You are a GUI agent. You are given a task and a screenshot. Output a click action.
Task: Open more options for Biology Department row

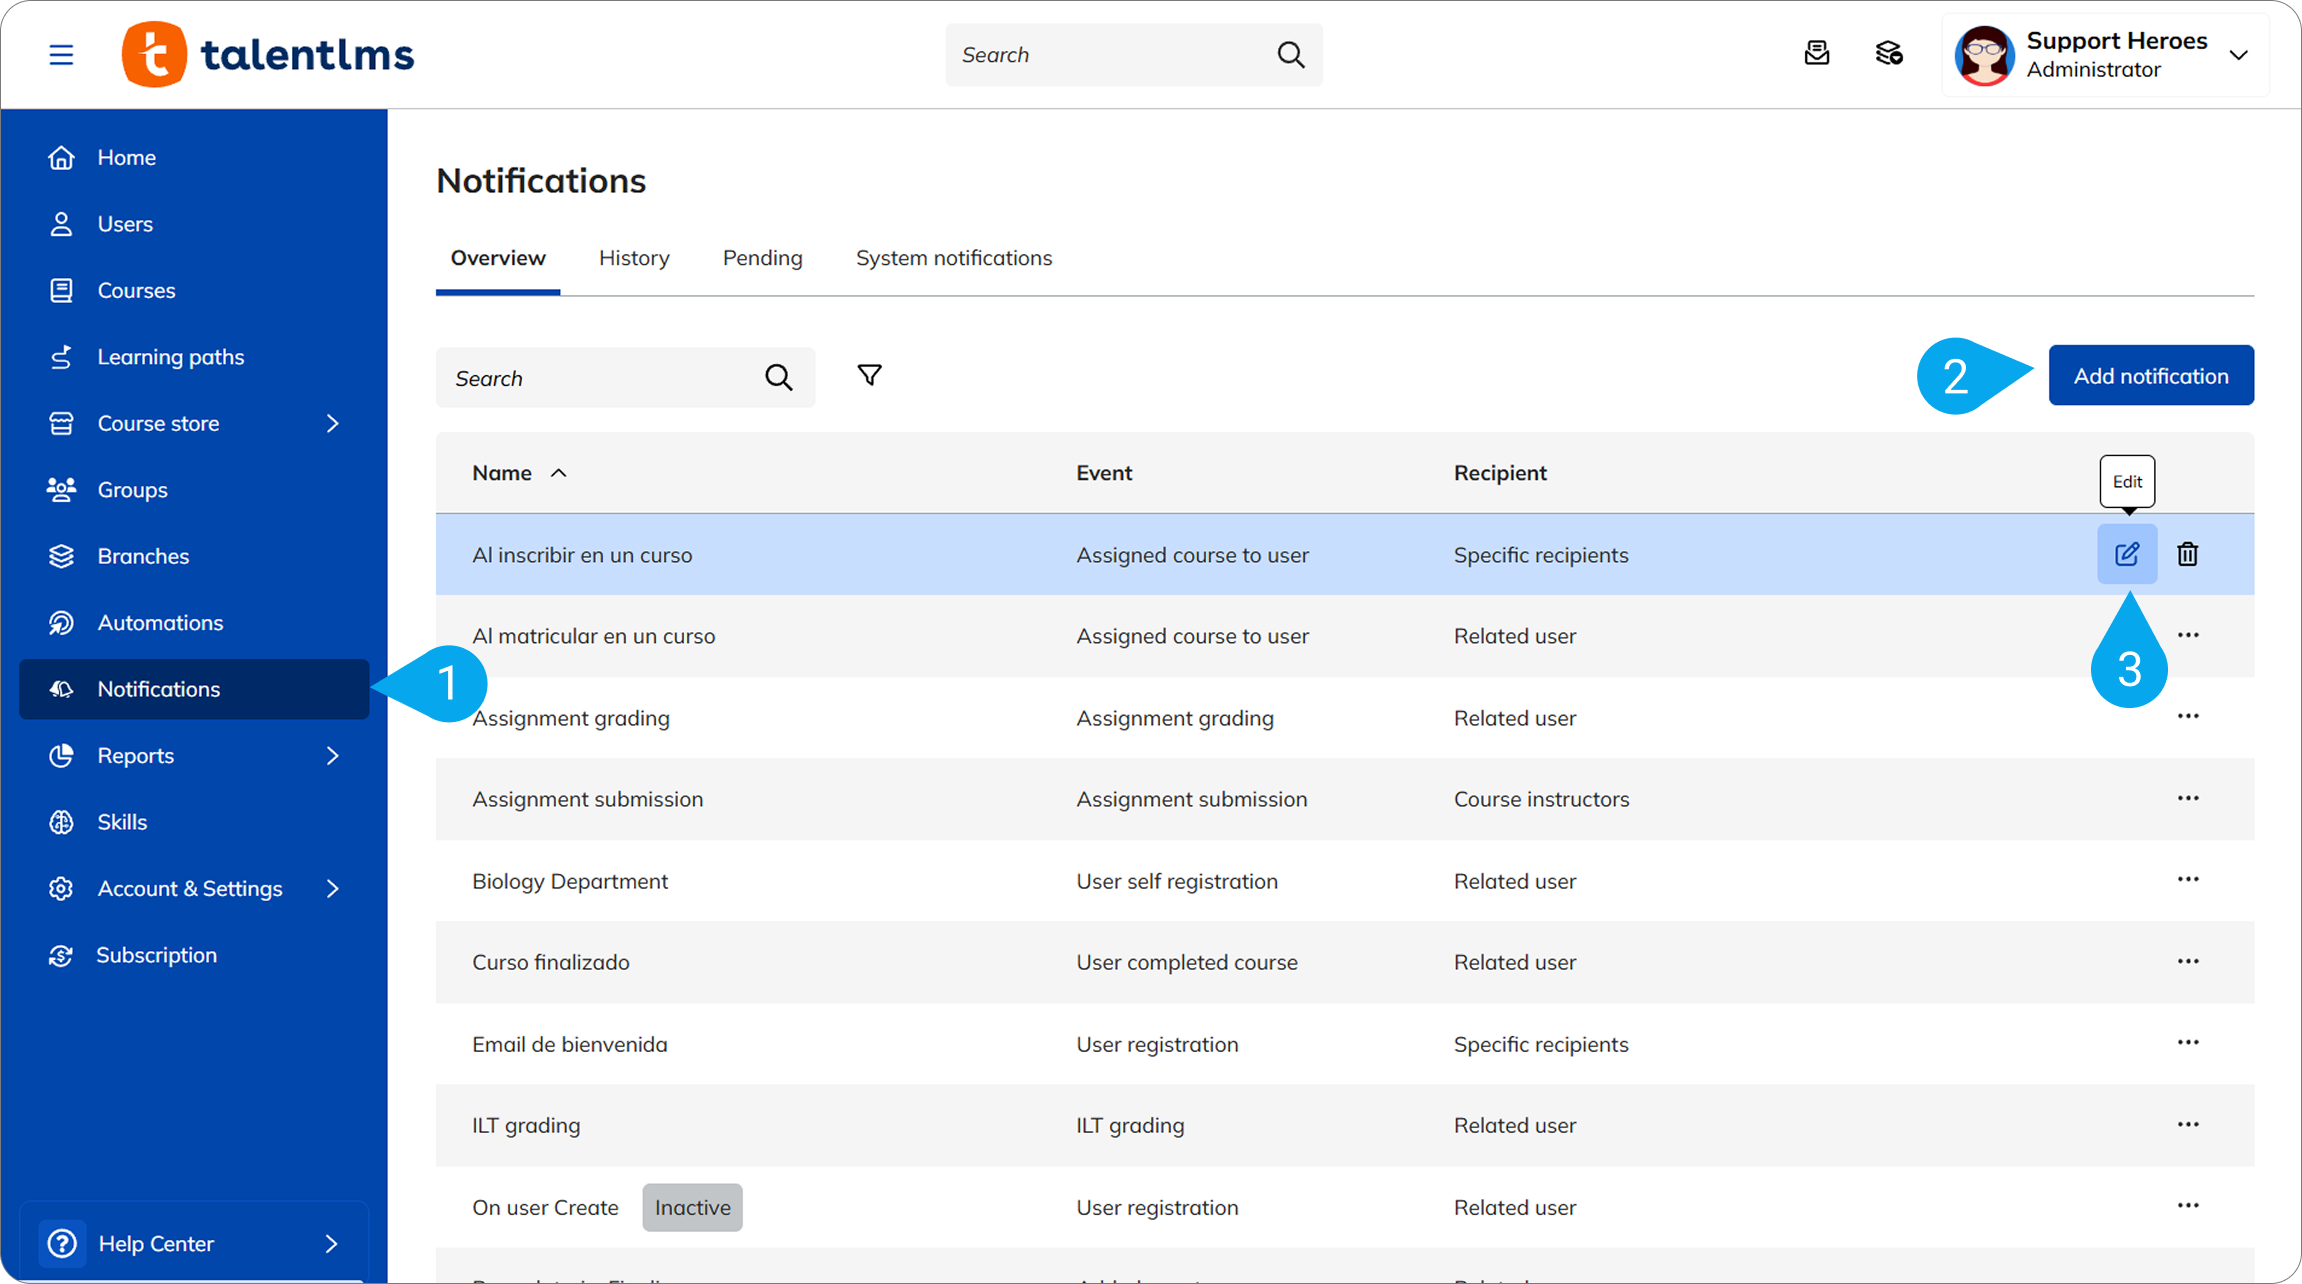[x=2187, y=880]
